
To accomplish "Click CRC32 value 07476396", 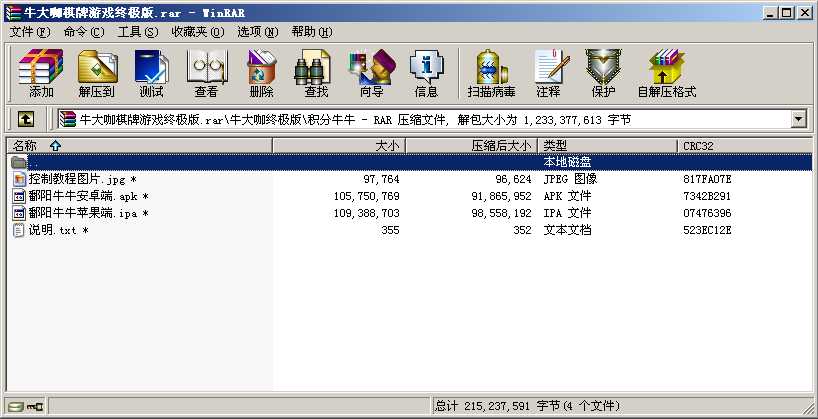I will pyautogui.click(x=707, y=213).
